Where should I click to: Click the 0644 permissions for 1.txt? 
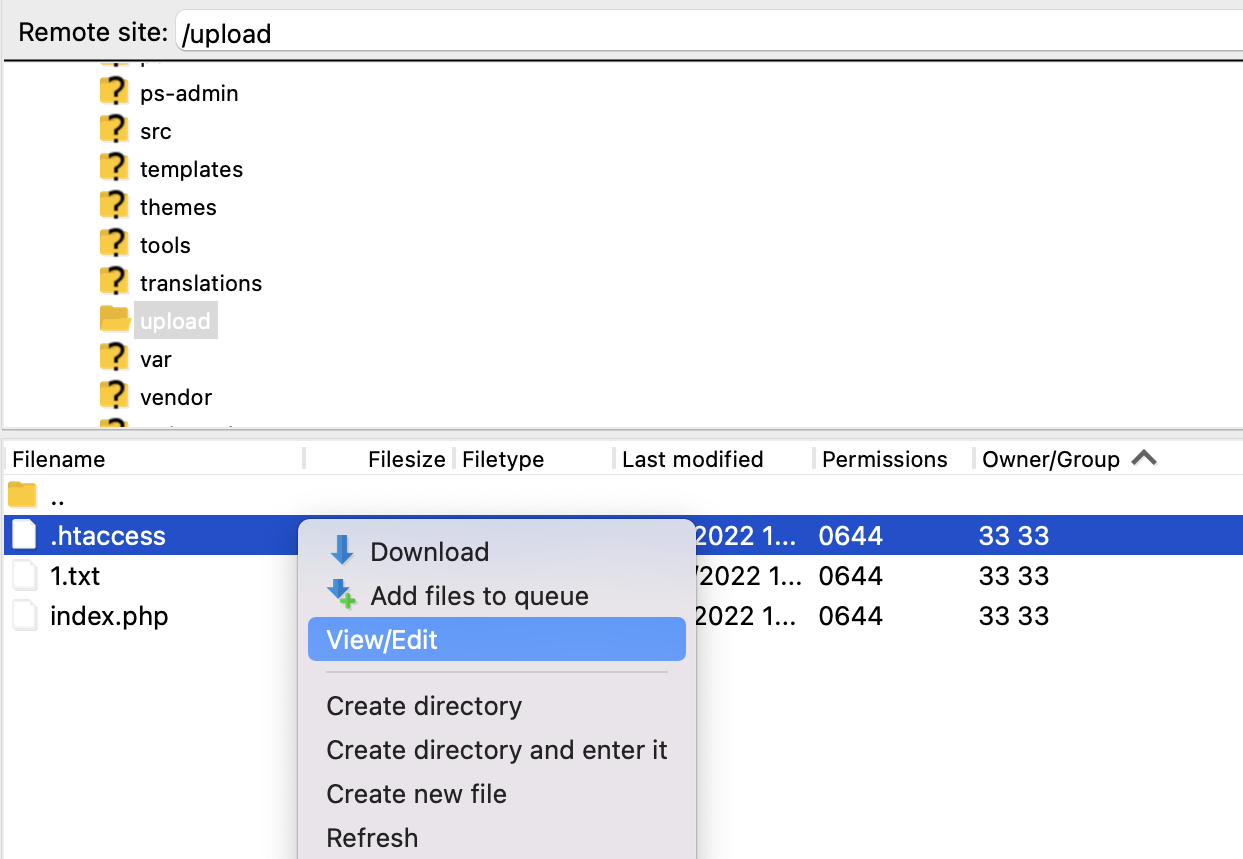coord(850,576)
